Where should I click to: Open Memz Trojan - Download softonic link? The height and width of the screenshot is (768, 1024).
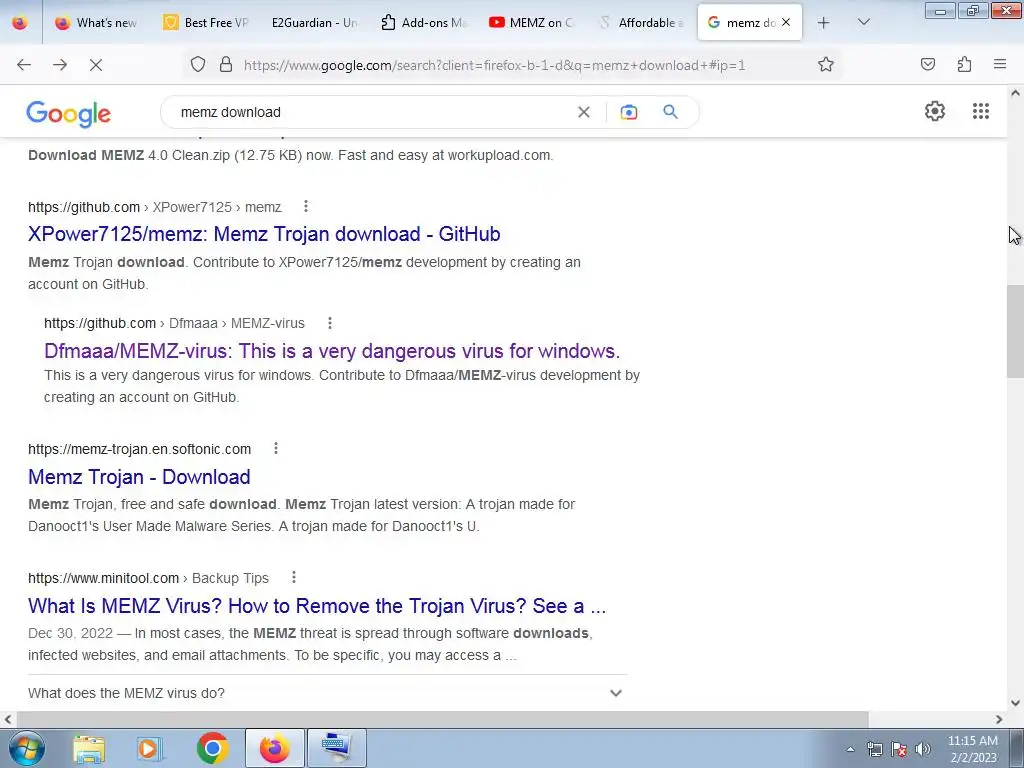coord(139,477)
